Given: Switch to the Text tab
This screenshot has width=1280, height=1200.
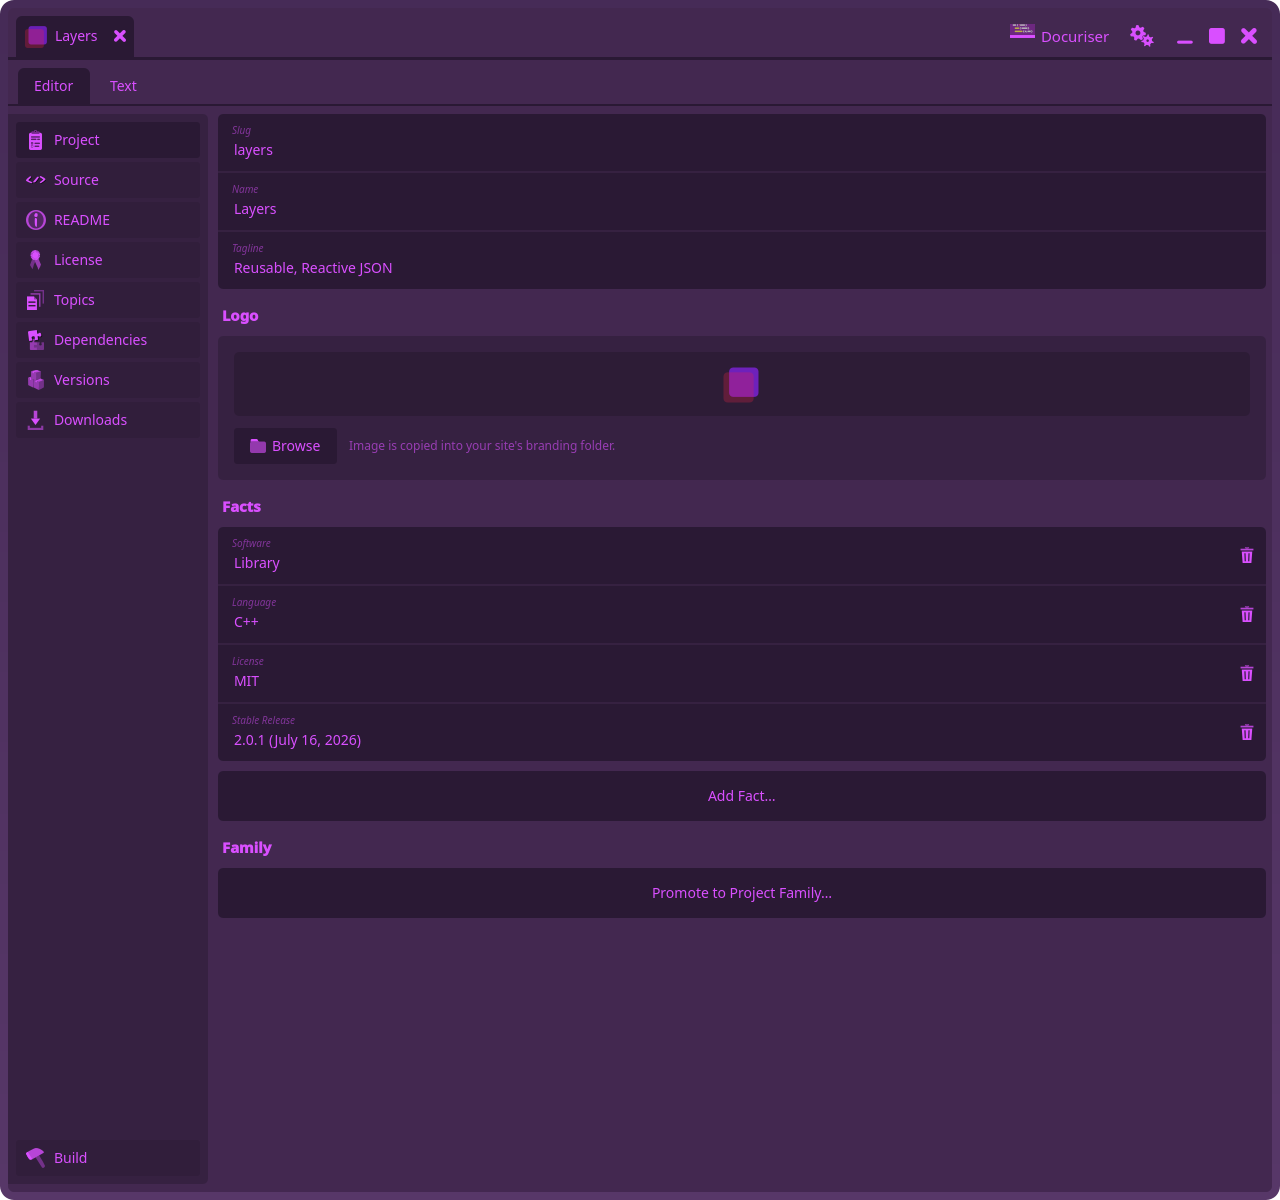Looking at the screenshot, I should coord(123,86).
